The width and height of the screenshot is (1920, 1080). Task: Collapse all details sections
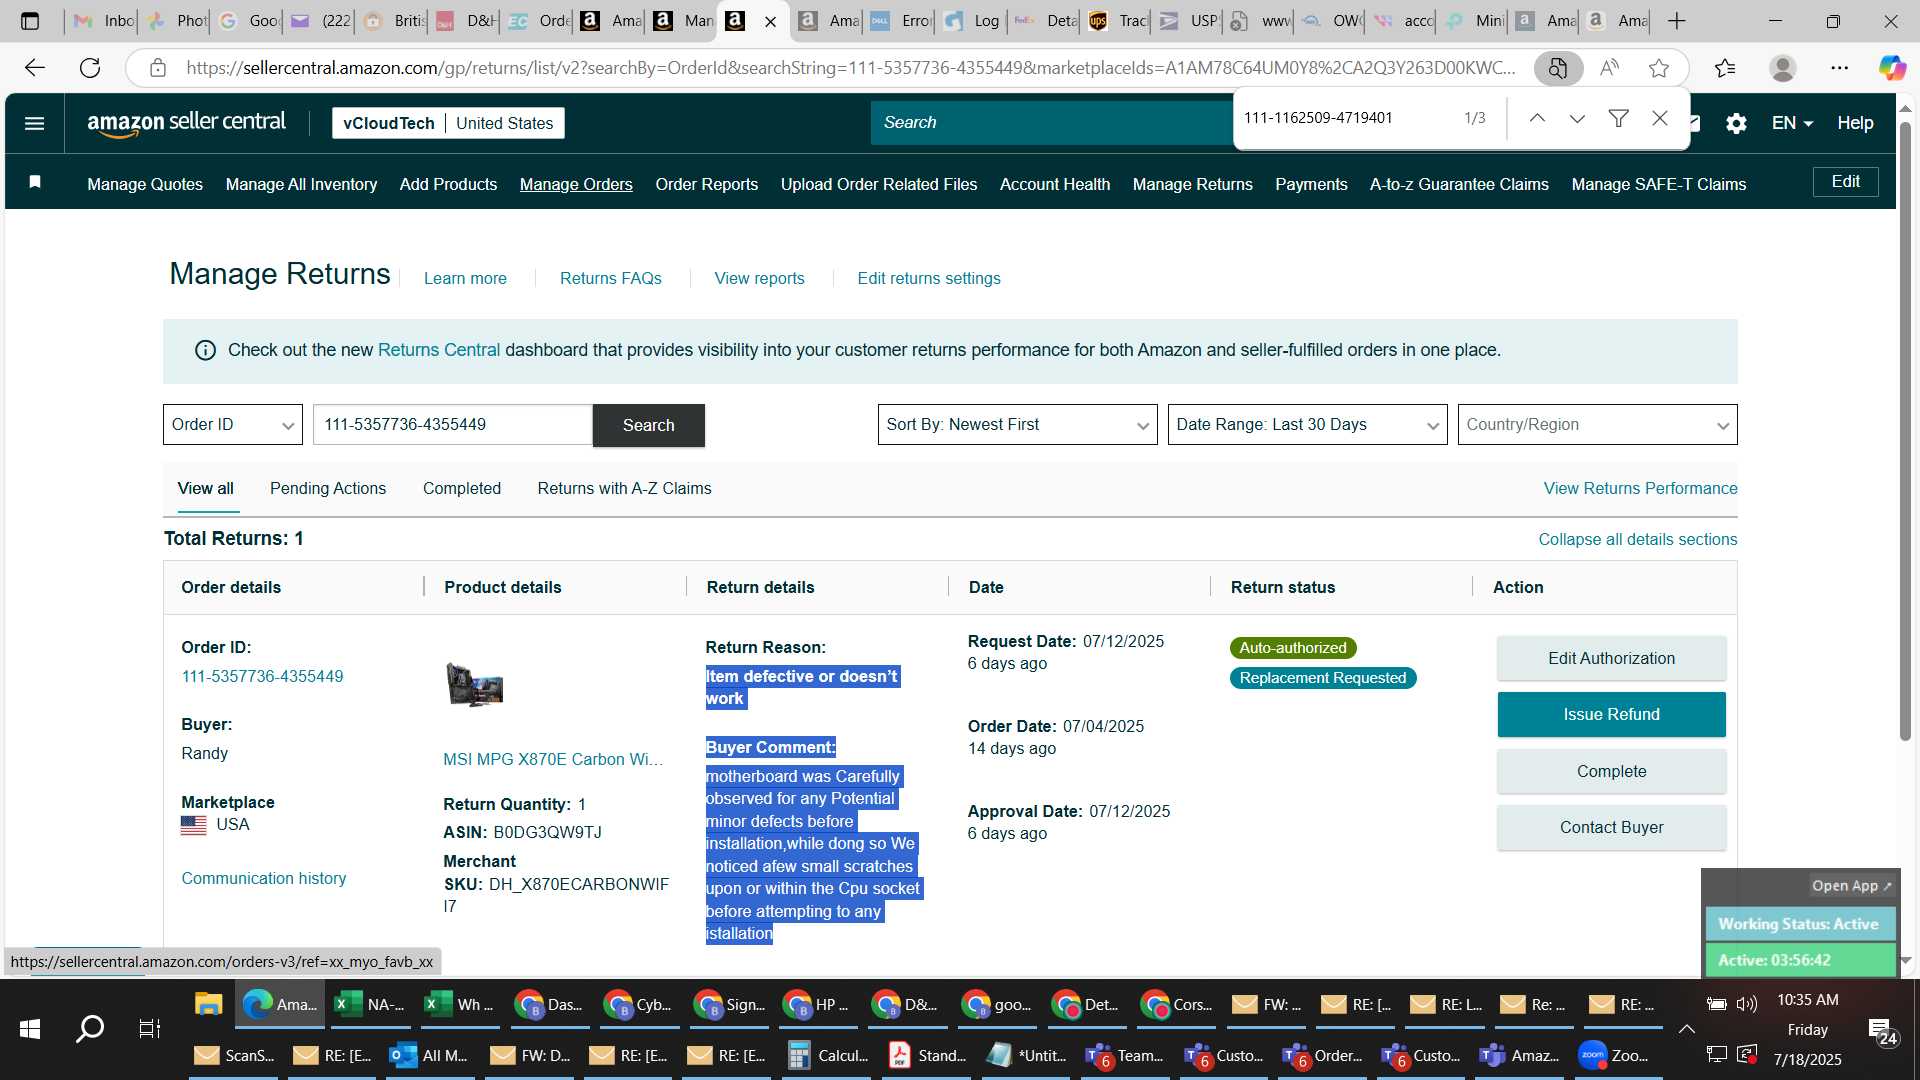click(1637, 539)
